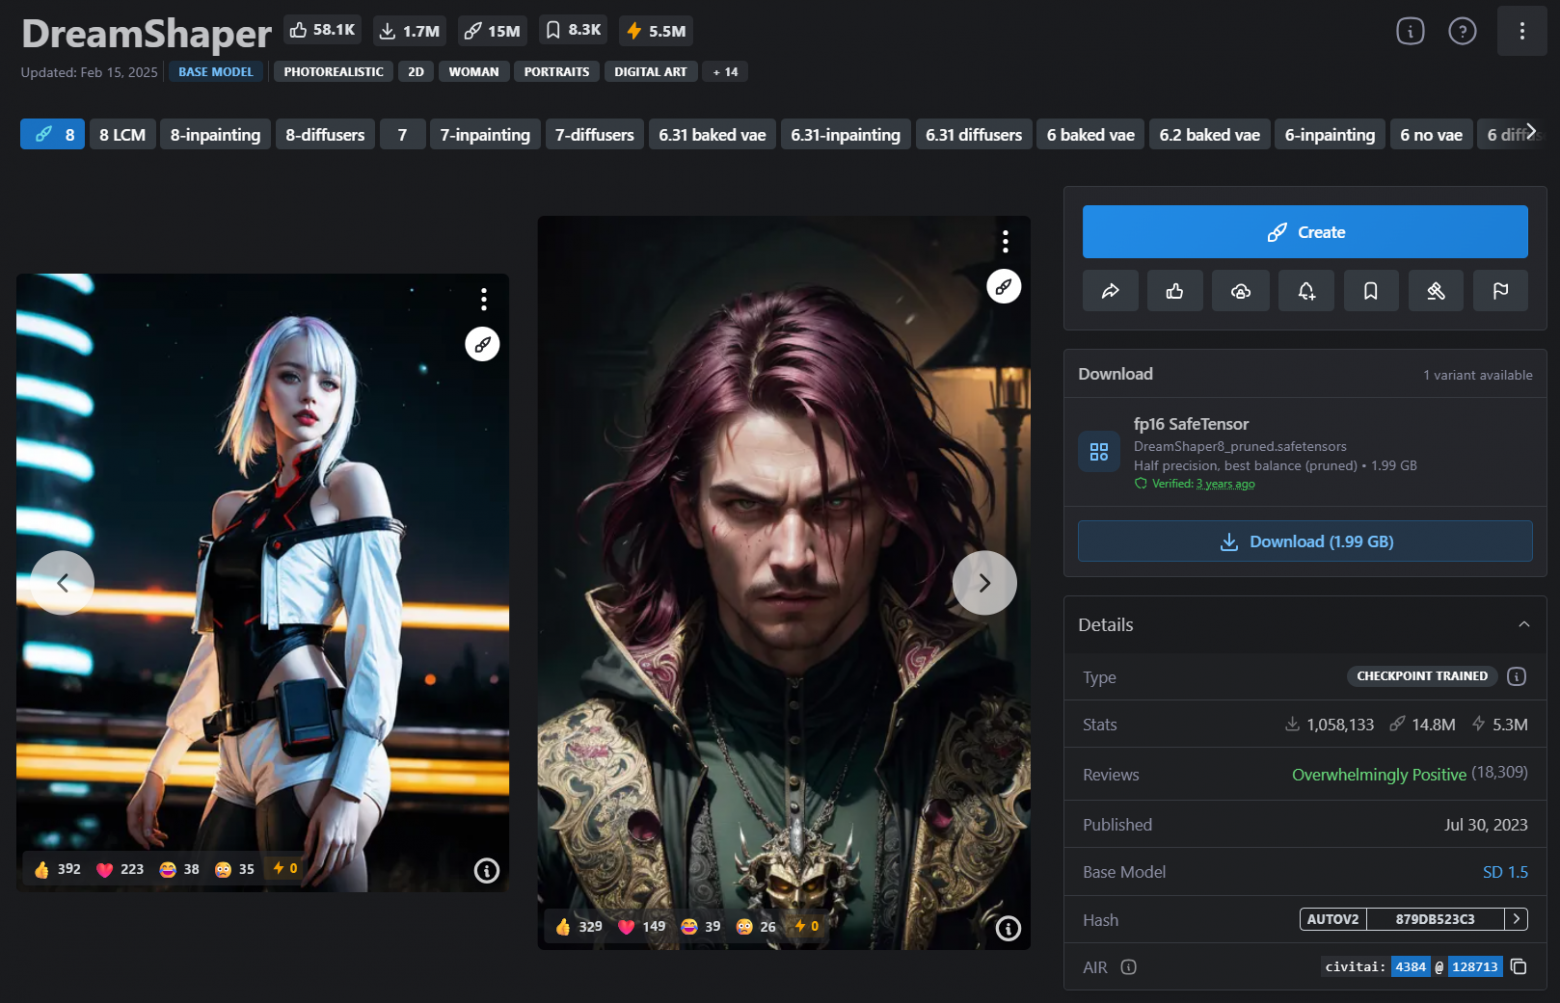This screenshot has height=1003, width=1560.
Task: Open three-dot menu on purple-haired man image
Action: [x=1006, y=241]
